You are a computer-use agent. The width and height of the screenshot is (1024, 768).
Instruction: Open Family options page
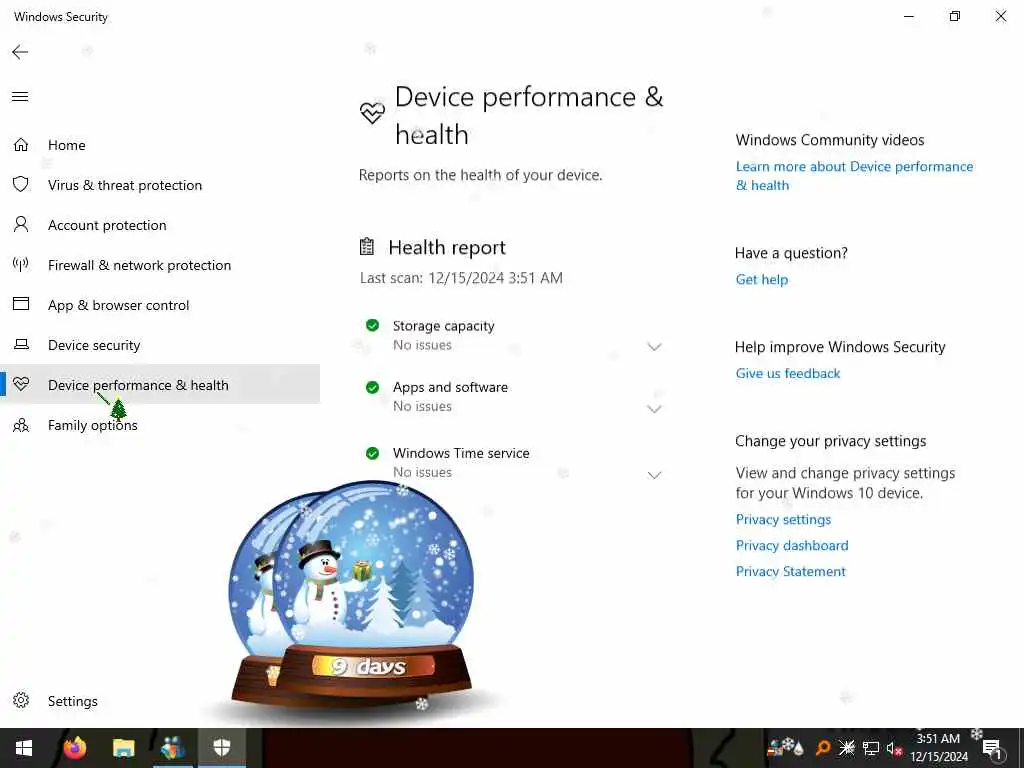pyautogui.click(x=160, y=425)
